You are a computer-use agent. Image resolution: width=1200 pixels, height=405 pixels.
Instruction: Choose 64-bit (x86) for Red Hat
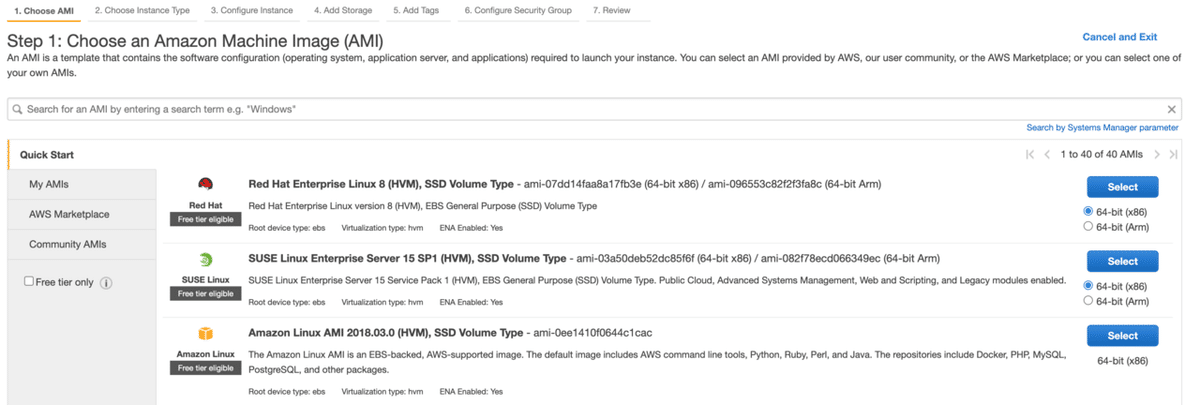click(1088, 212)
